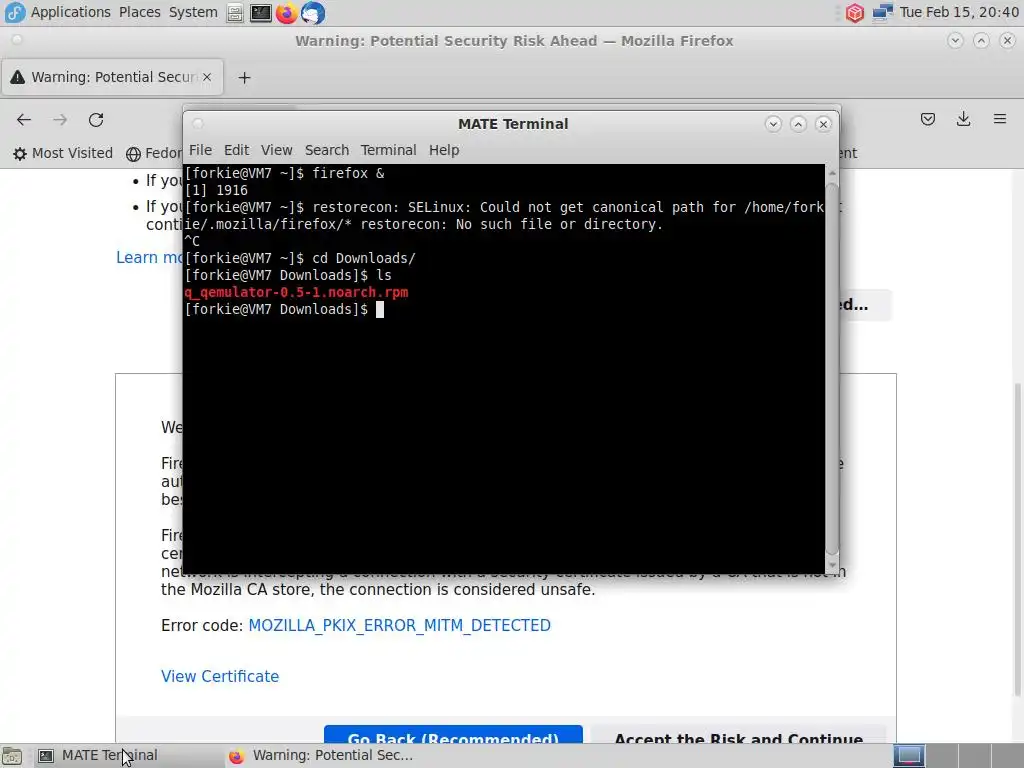Open the Edit menu in MATE Terminal
Image resolution: width=1024 pixels, height=768 pixels.
click(x=236, y=150)
